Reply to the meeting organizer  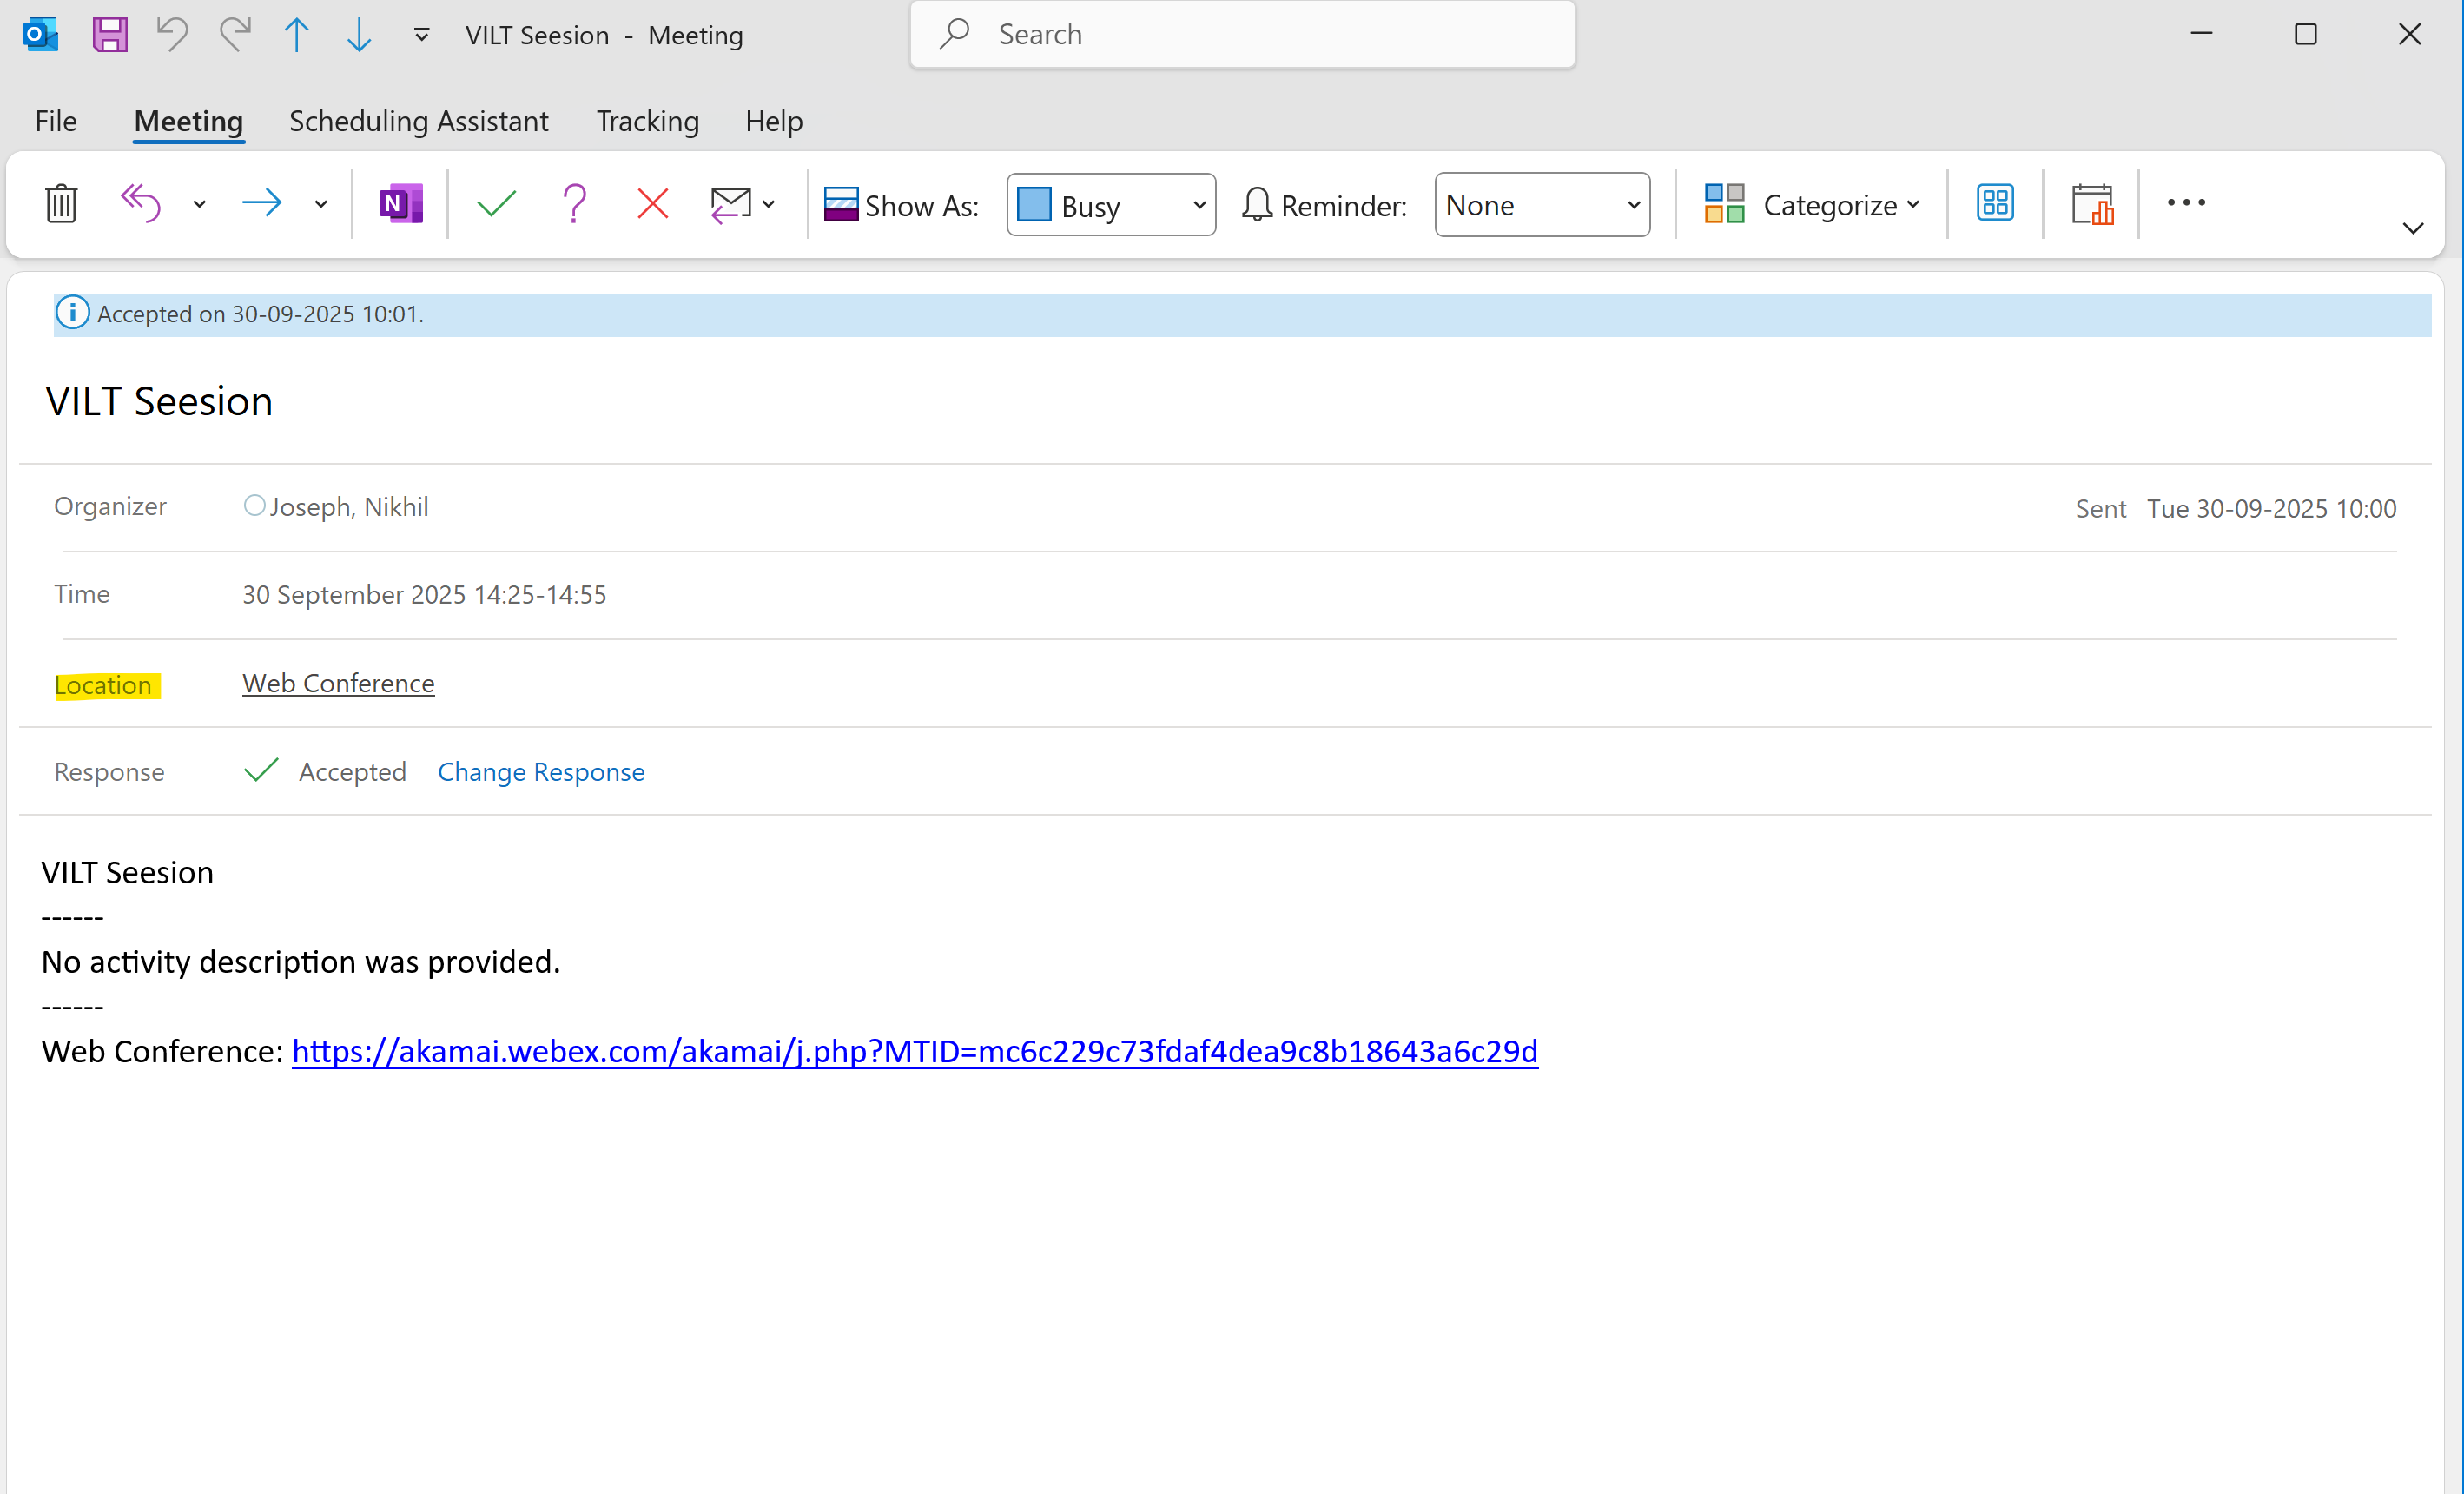coord(140,203)
